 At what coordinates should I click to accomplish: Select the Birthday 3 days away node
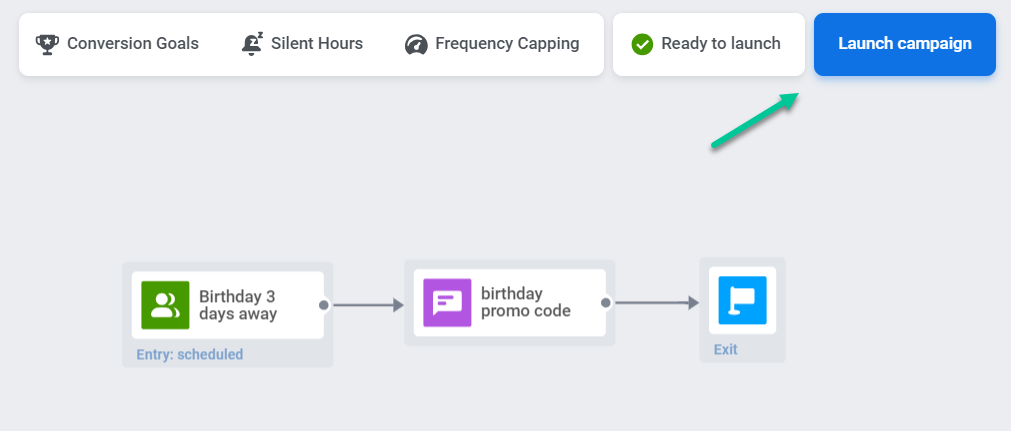point(238,305)
